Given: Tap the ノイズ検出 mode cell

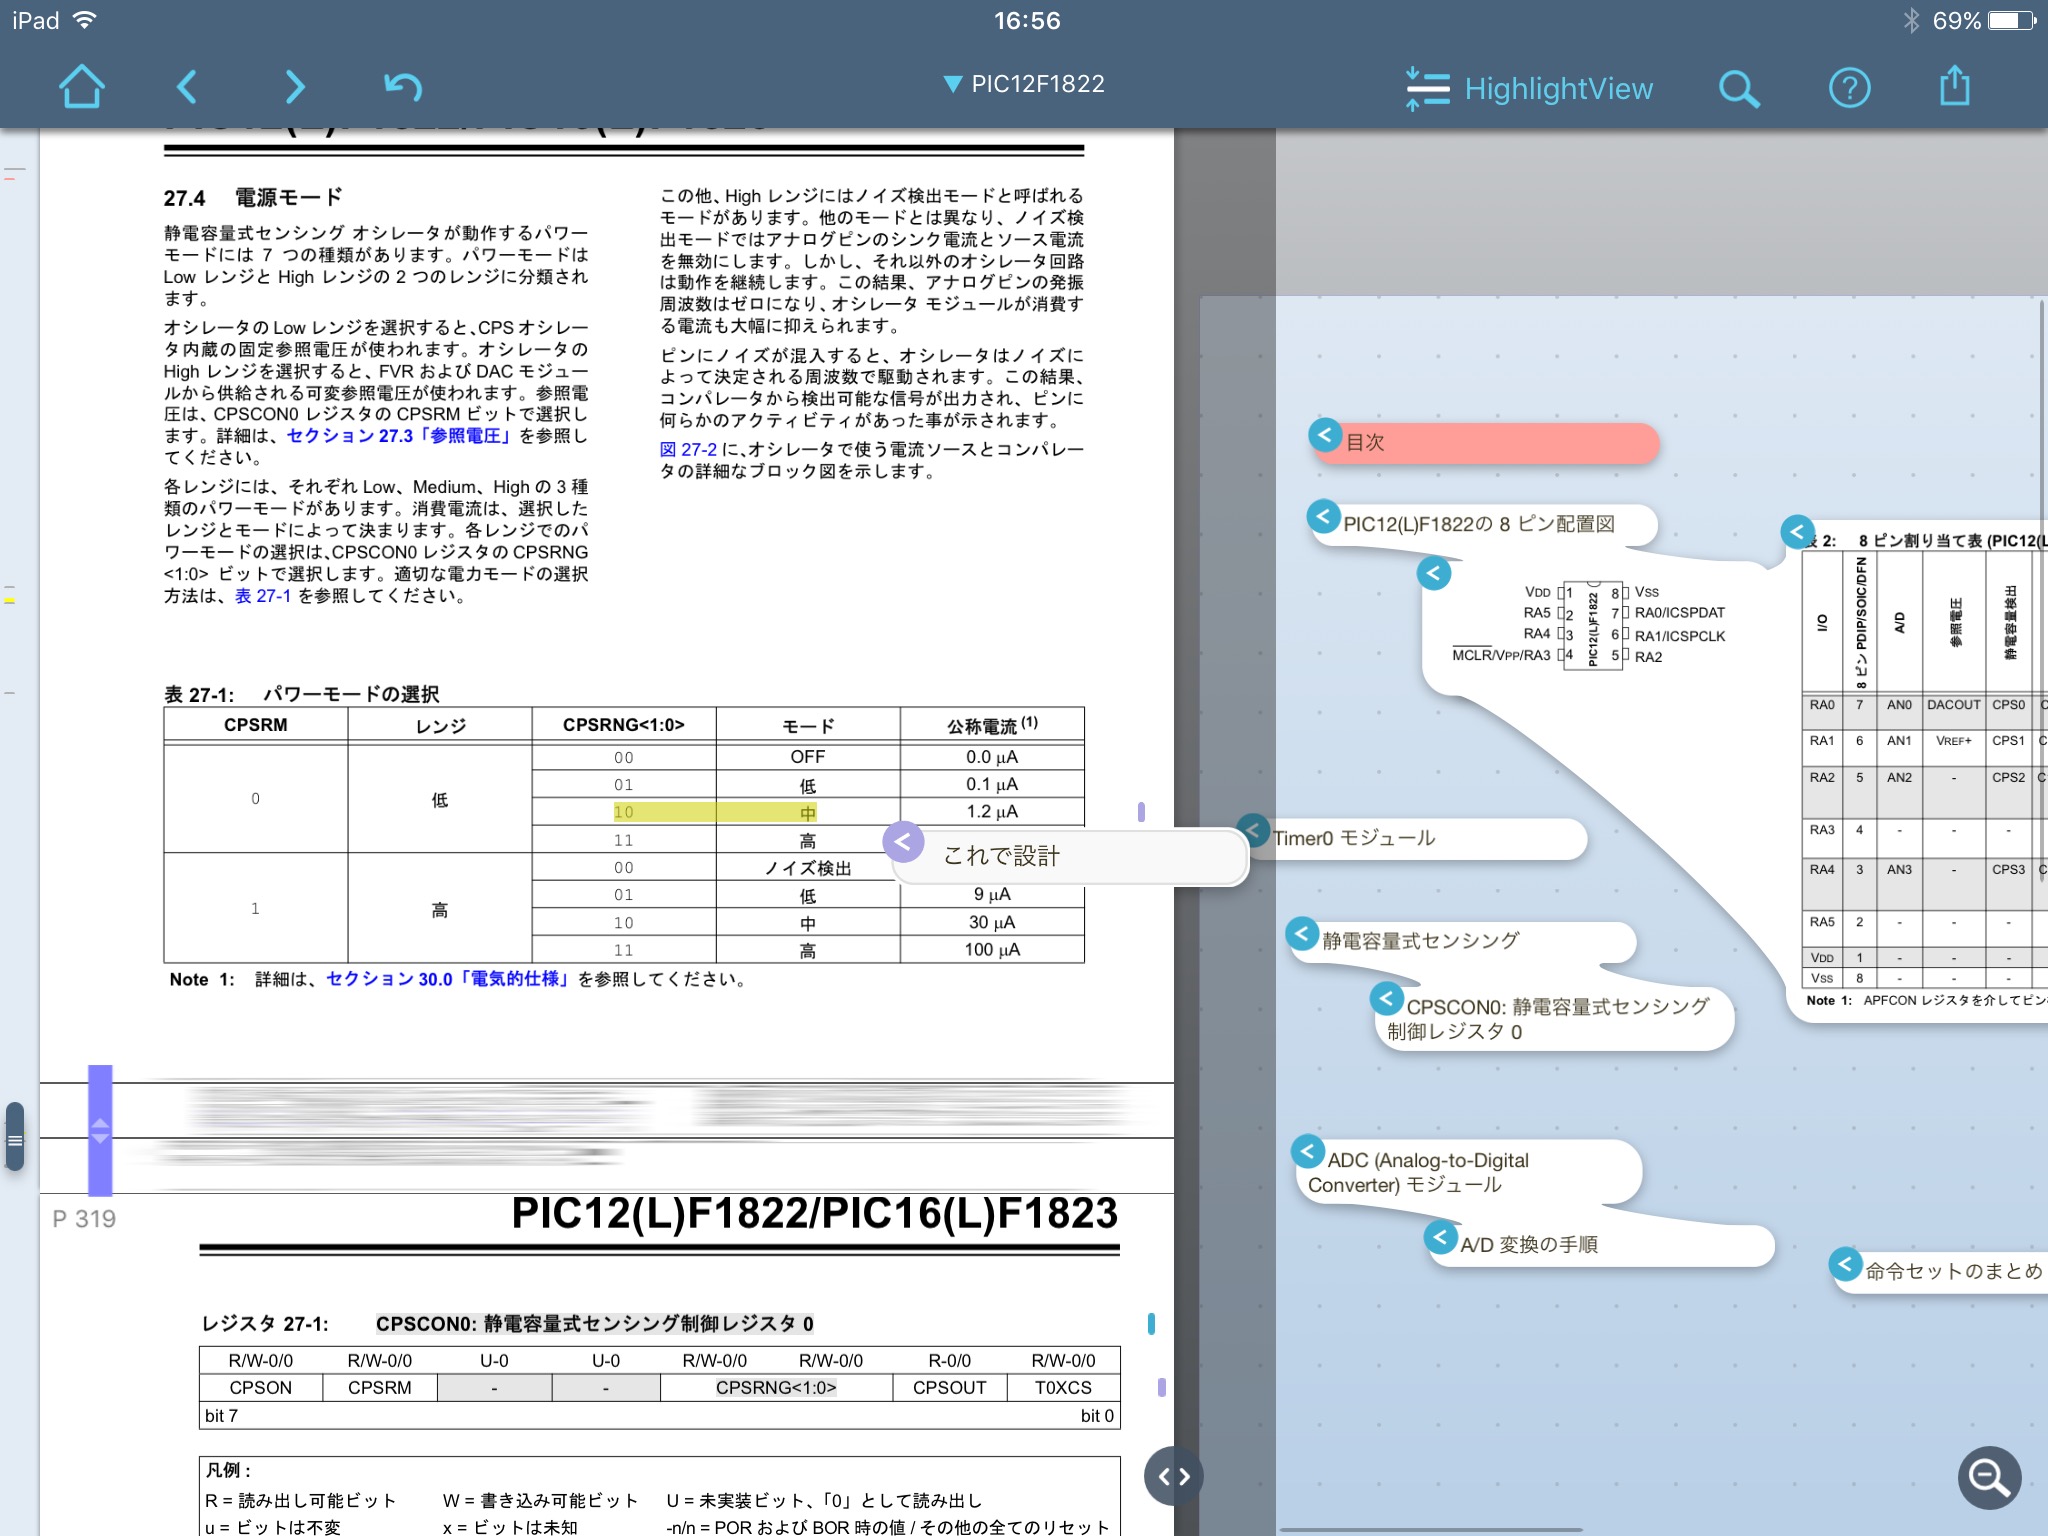Looking at the screenshot, I should pos(808,868).
